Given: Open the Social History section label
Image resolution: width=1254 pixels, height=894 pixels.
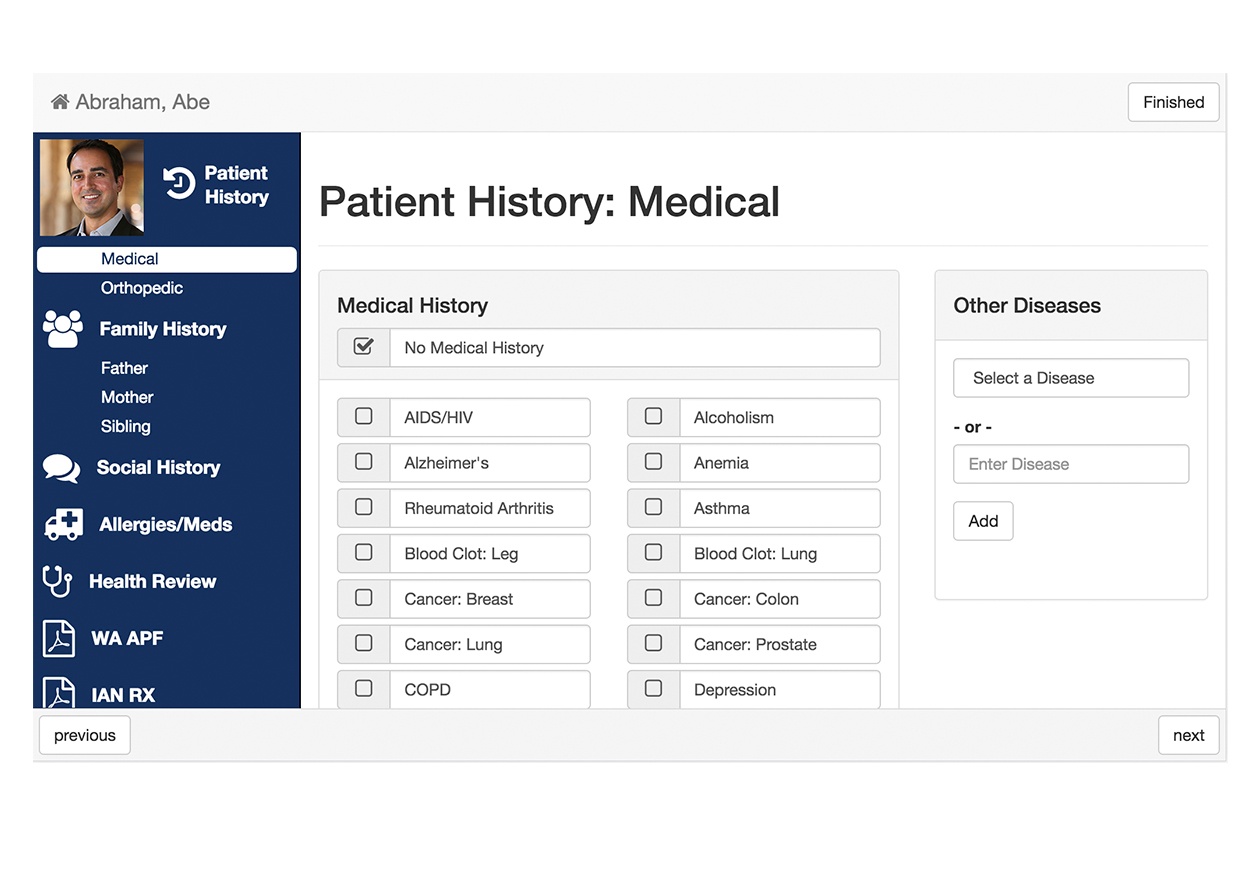Looking at the screenshot, I should coord(158,467).
